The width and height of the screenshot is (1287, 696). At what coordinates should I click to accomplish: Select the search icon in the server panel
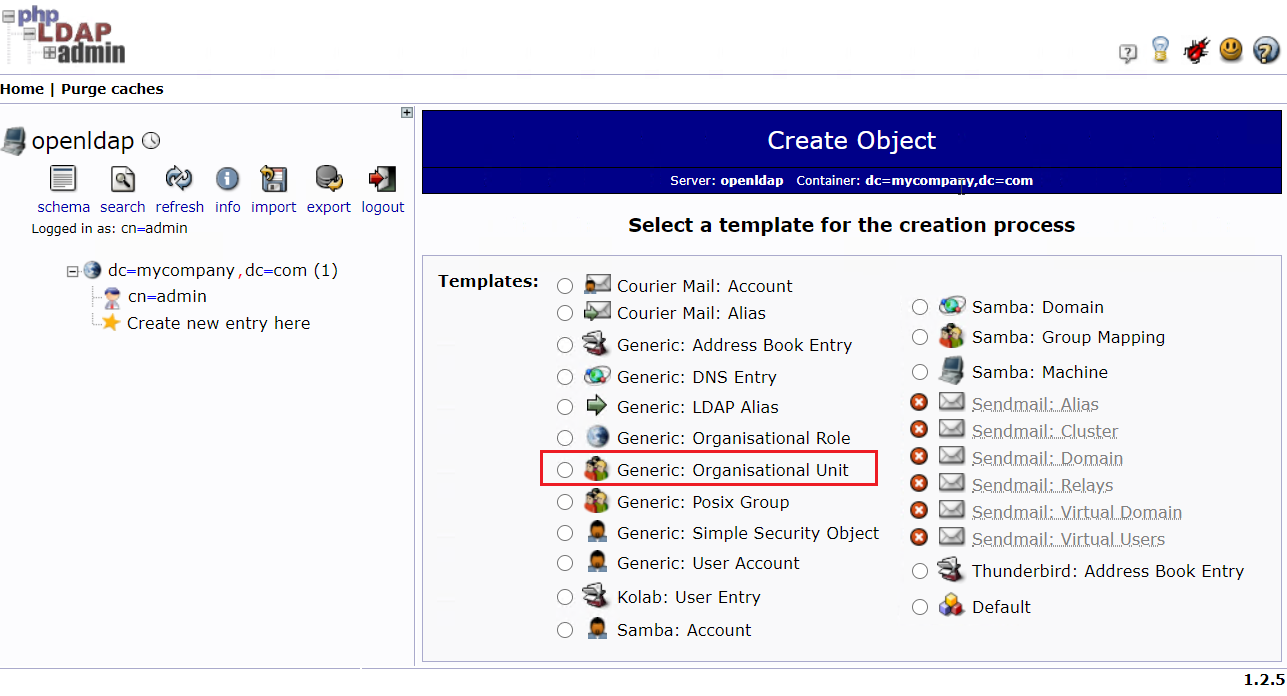pyautogui.click(x=122, y=178)
